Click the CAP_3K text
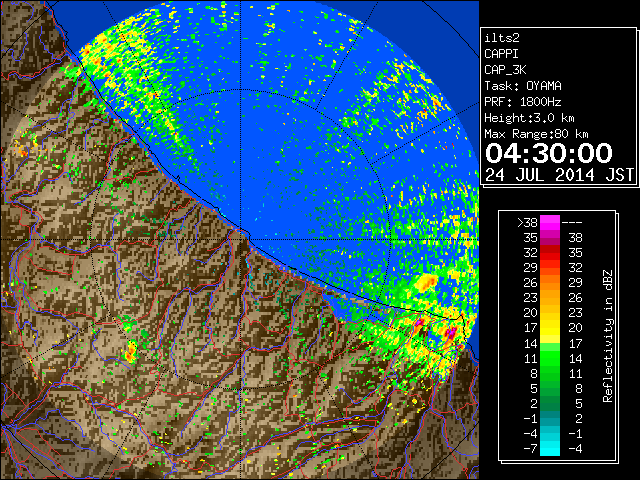This screenshot has width=640, height=480. pos(505,70)
